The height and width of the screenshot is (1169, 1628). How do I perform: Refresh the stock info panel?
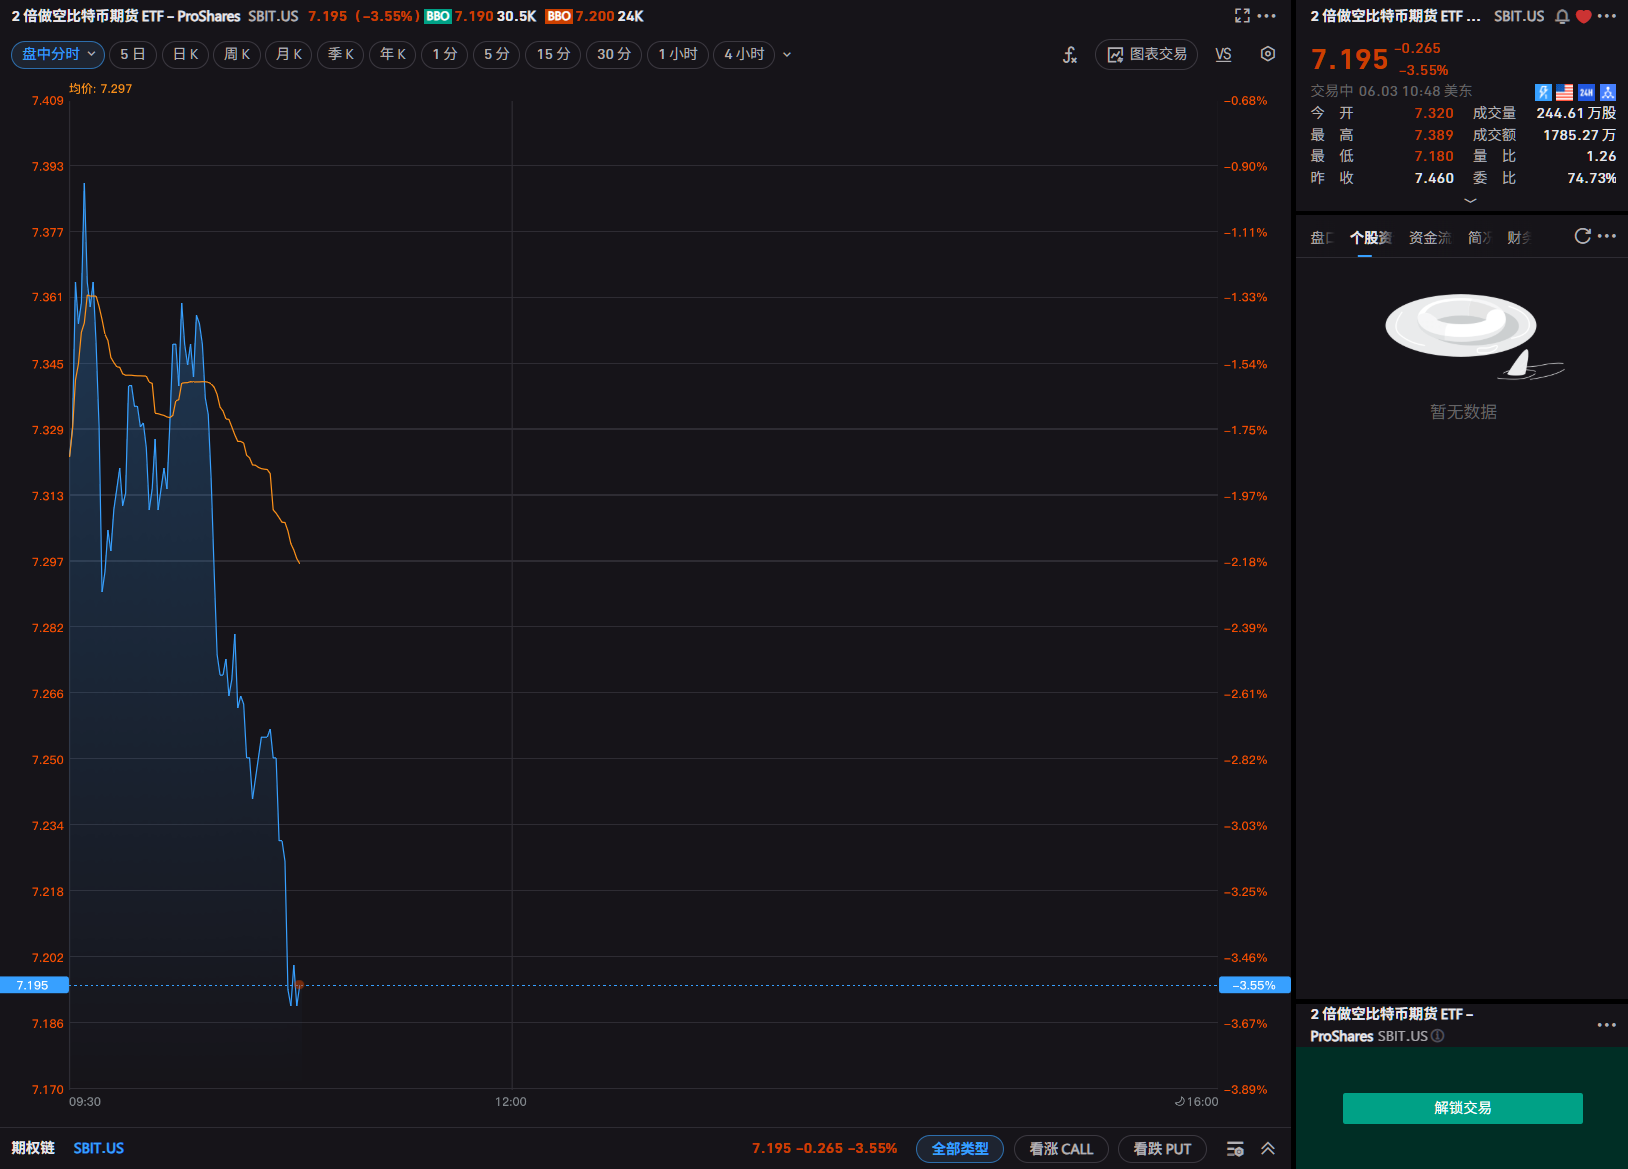point(1582,236)
